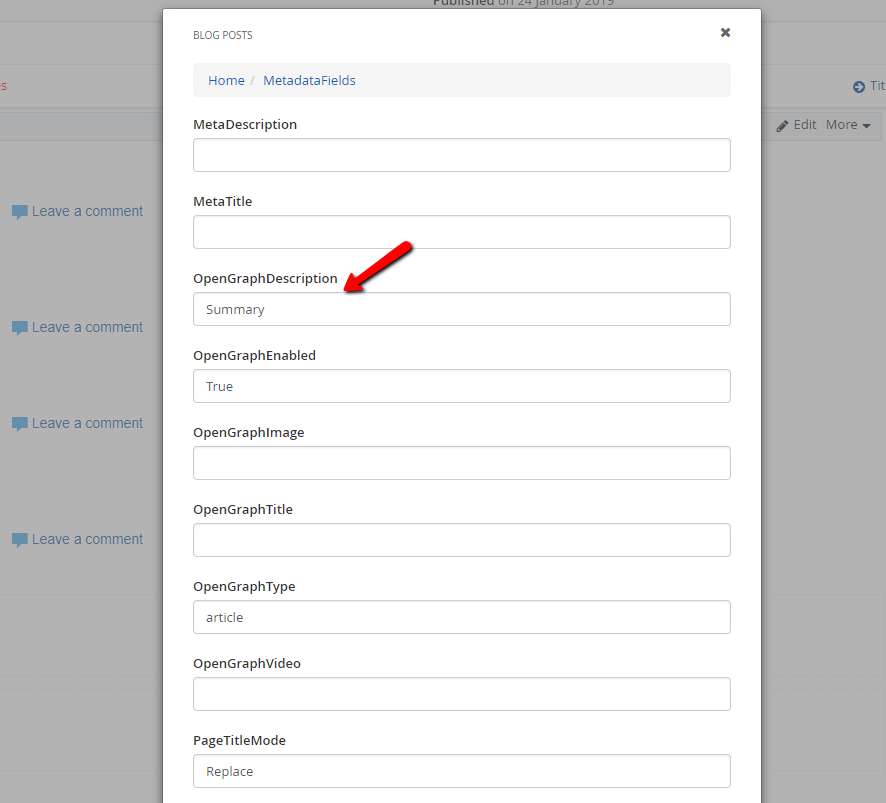Click the PageTitleMode field showing Replace
The height and width of the screenshot is (803, 886).
coord(461,771)
